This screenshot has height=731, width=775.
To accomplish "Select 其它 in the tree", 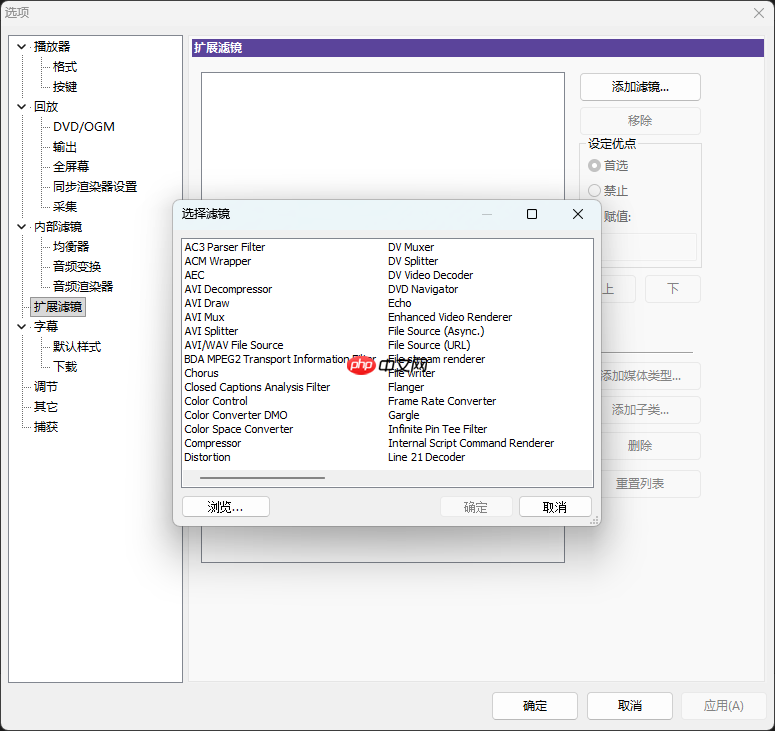I will 45,407.
